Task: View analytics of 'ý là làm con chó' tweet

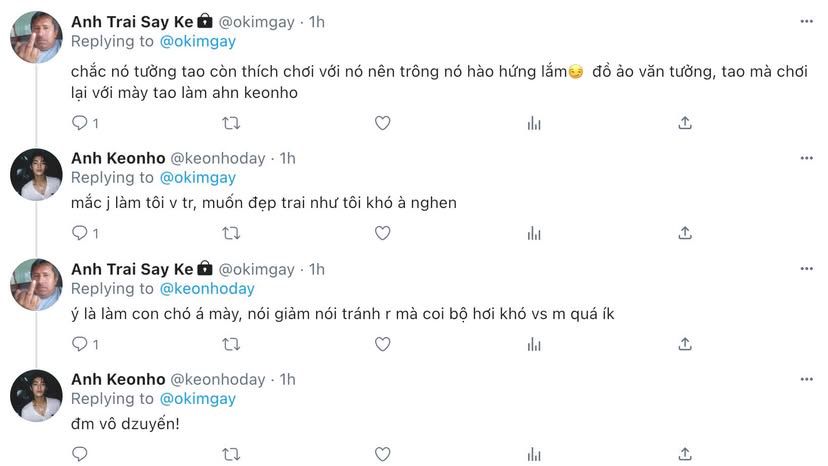Action: pyautogui.click(x=534, y=344)
